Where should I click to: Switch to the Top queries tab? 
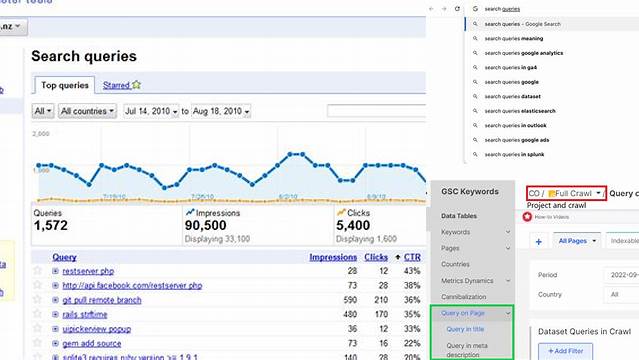pos(65,85)
